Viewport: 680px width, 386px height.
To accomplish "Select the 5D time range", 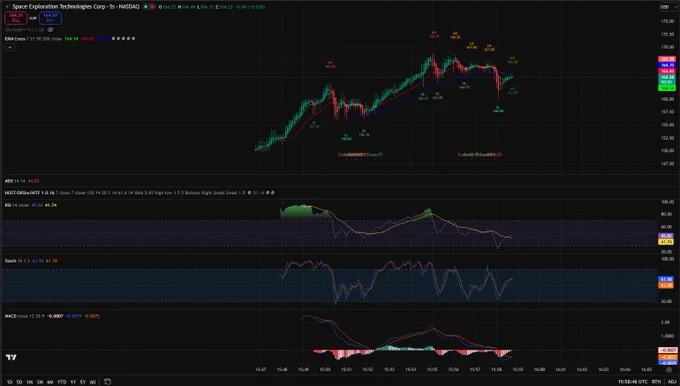I will (19, 382).
